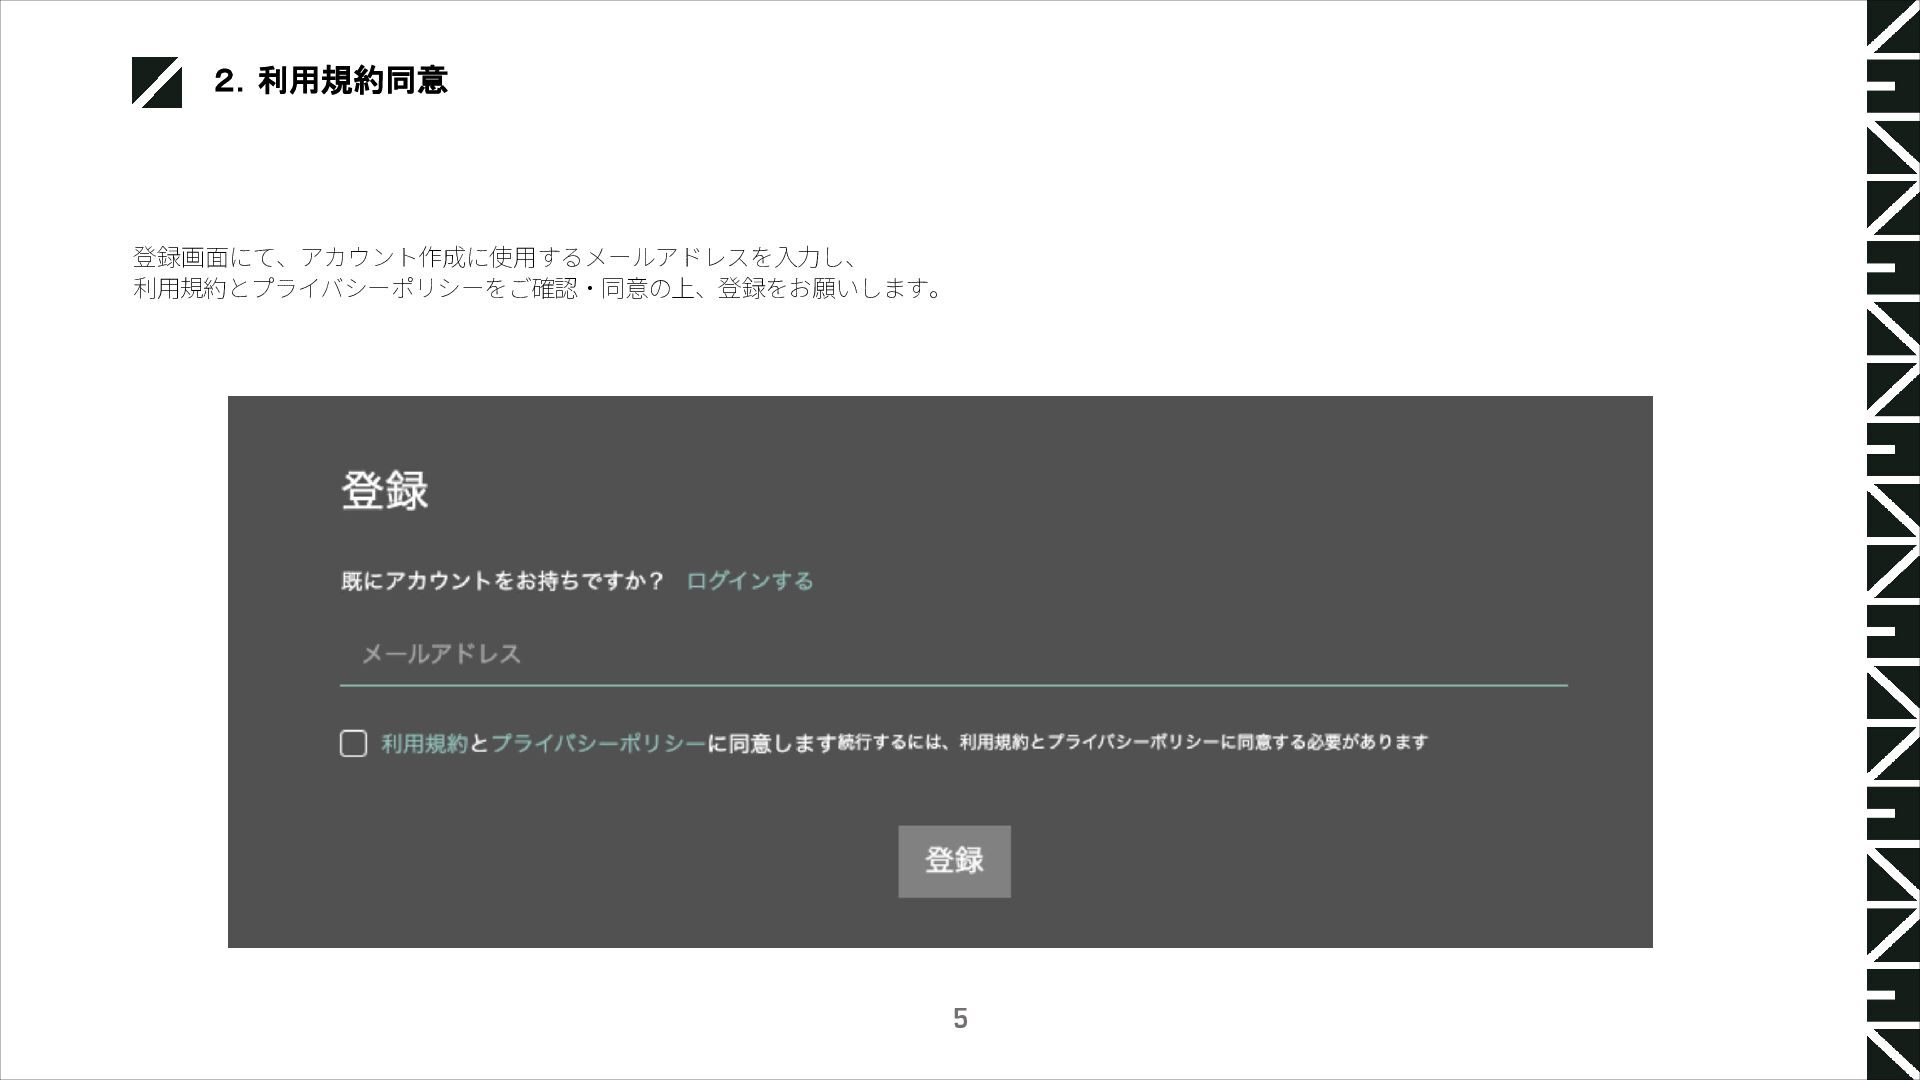Click the bottommost tile of right border pattern
Viewport: 1920px width, 1080px height.
click(1892, 1052)
